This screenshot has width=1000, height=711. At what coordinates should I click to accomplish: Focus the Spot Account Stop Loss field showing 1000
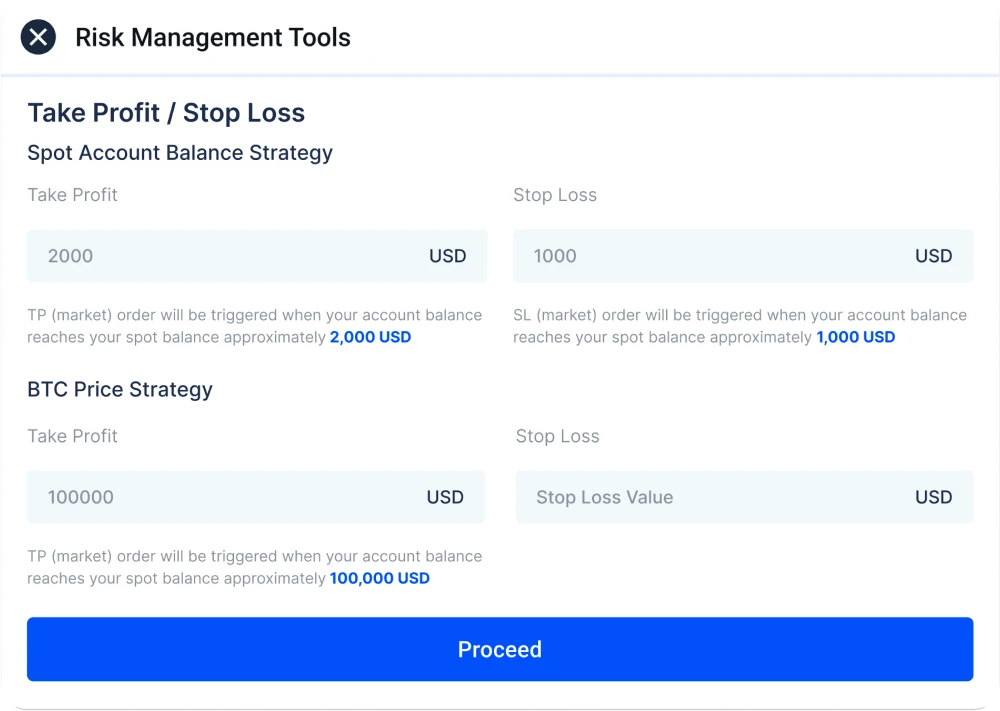coord(700,256)
